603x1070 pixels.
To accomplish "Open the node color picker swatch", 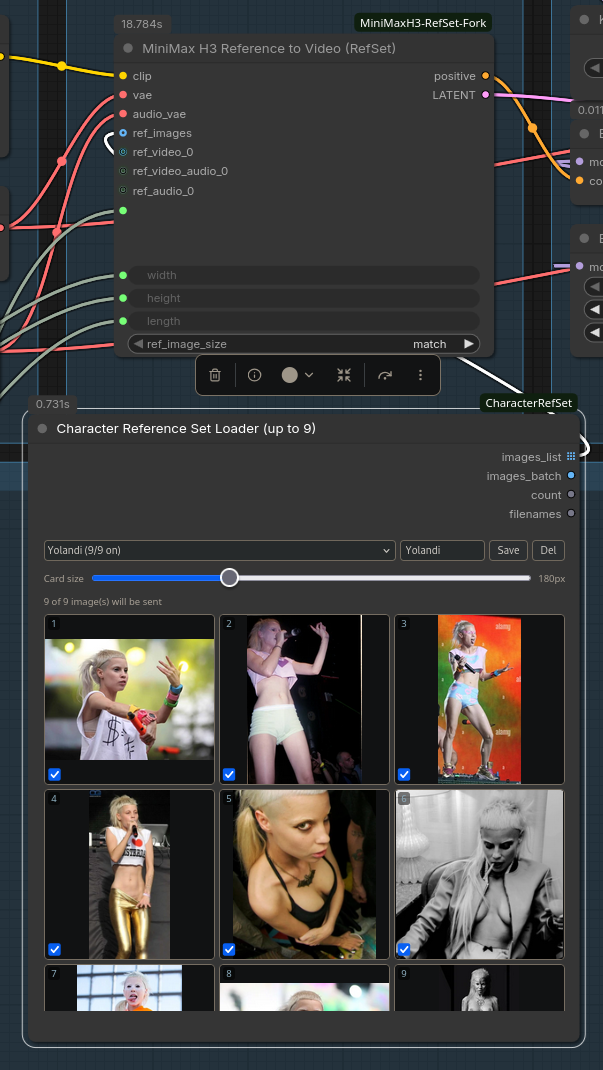I will pos(289,375).
